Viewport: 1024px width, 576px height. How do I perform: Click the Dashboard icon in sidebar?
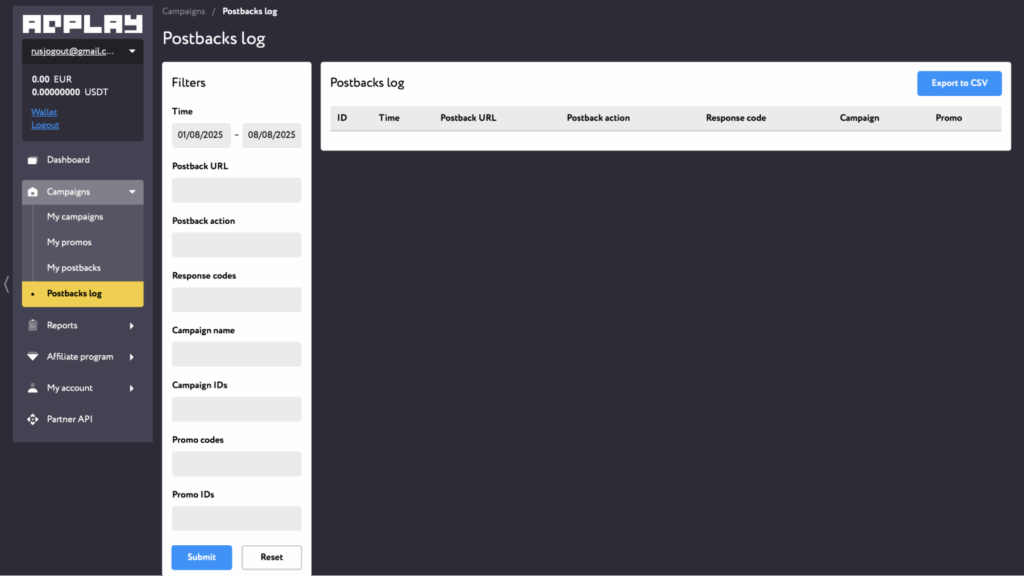click(33, 160)
